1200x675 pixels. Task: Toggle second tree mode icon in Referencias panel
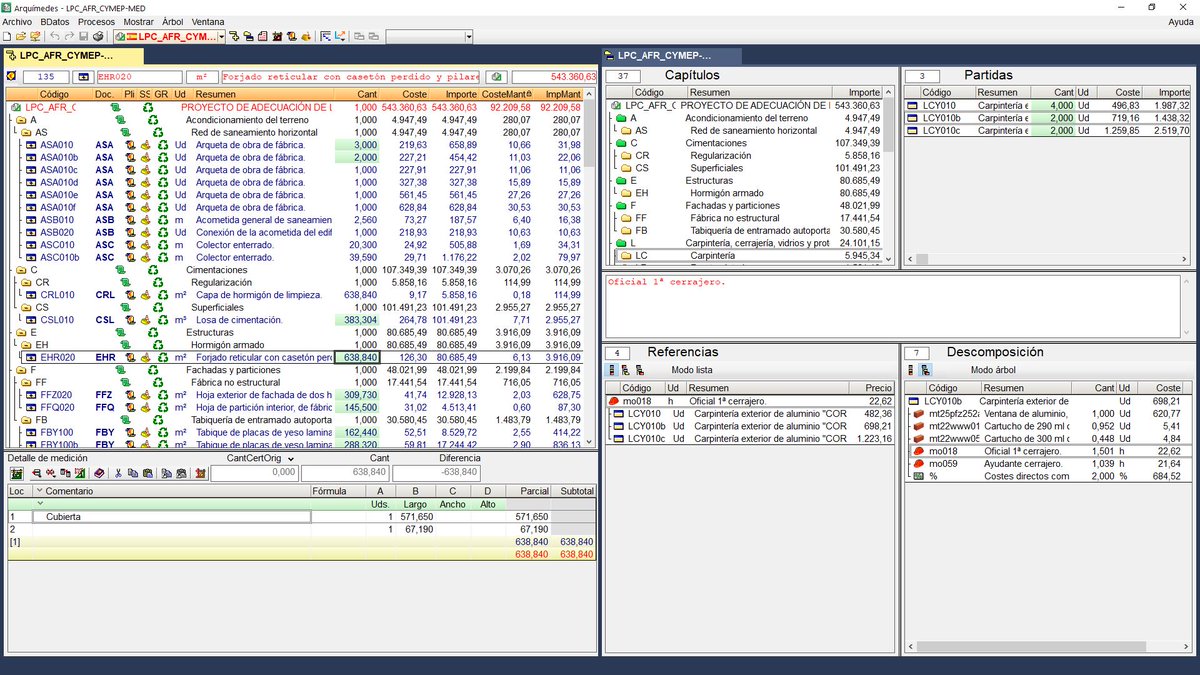(625, 370)
